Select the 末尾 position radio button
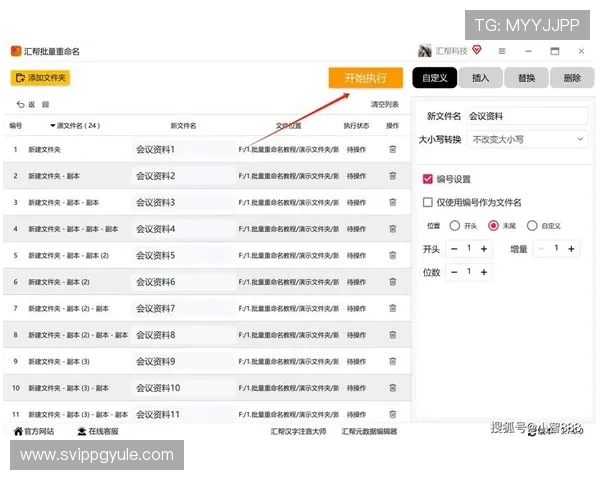This screenshot has height=480, width=600. pos(493,225)
